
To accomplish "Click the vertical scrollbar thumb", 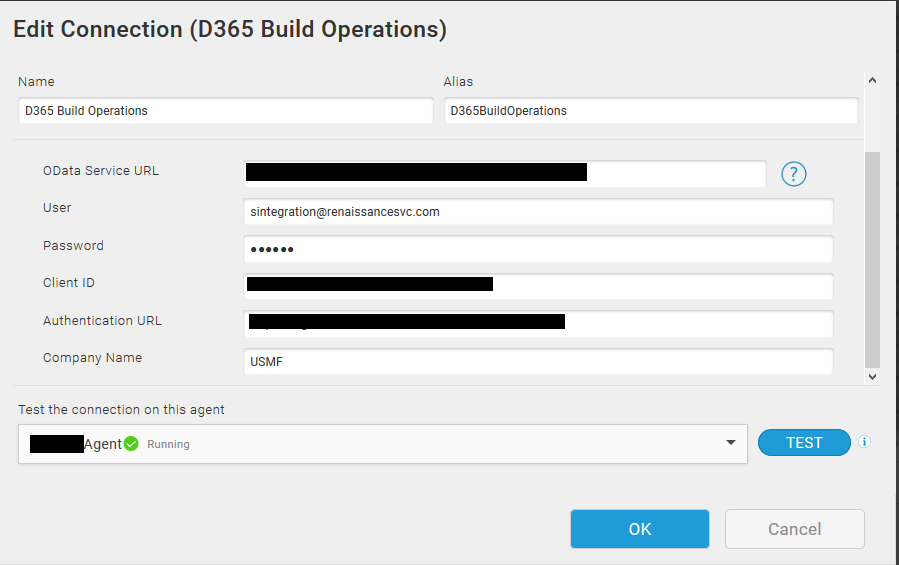I will click(x=872, y=259).
